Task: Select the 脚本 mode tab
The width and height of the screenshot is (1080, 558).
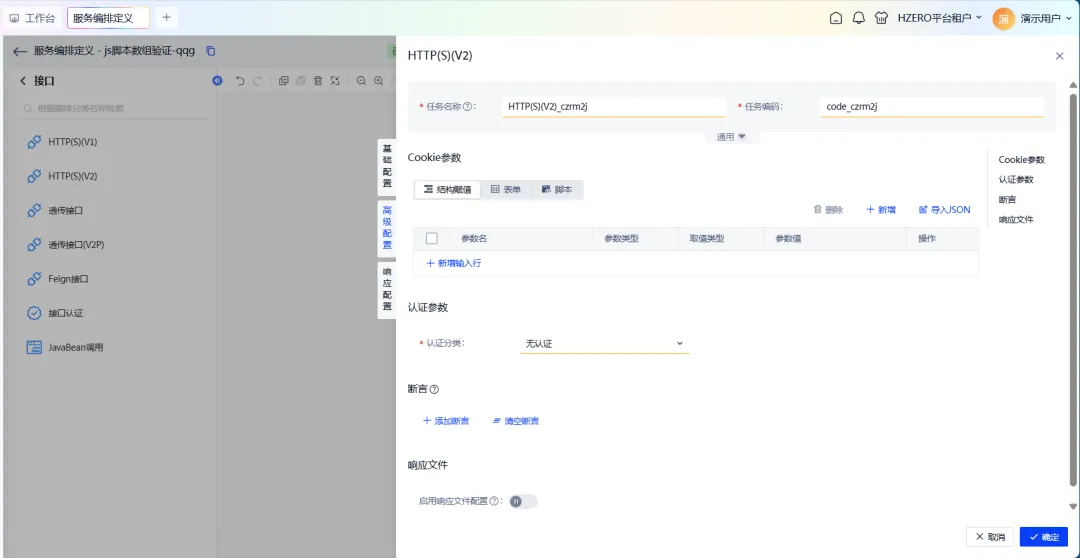Action: tap(557, 189)
